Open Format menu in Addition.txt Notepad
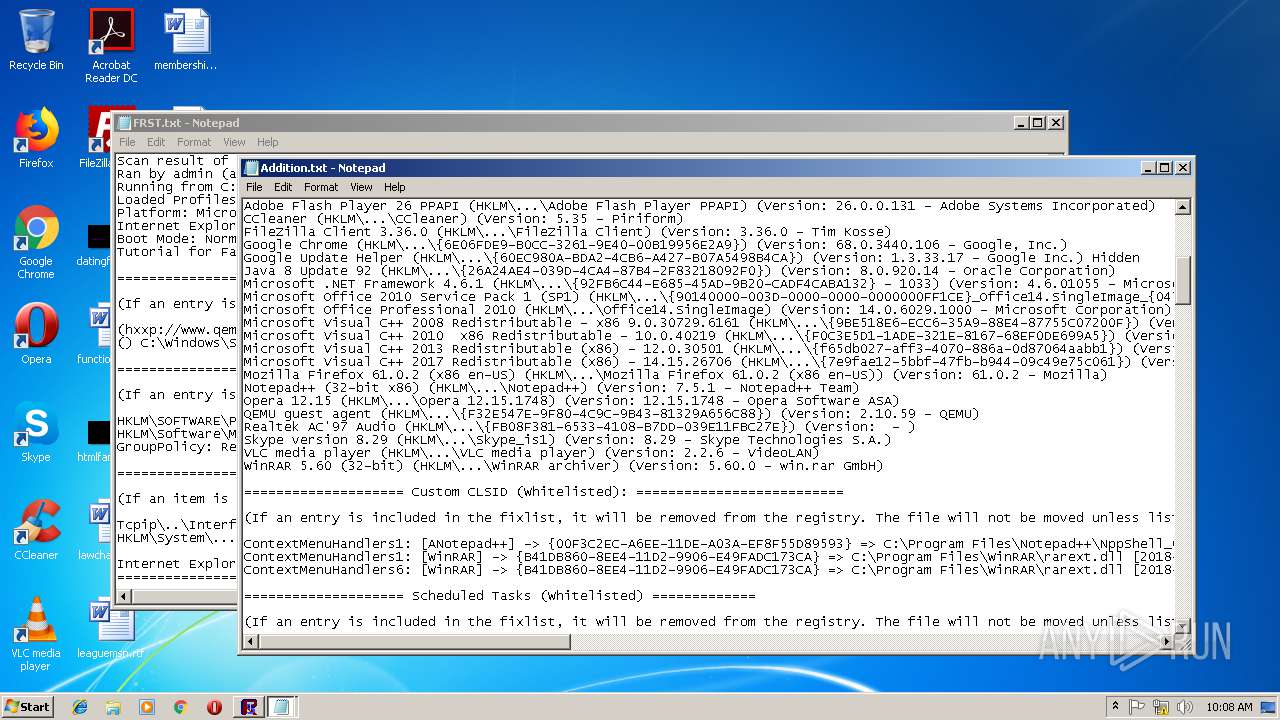This screenshot has height=720, width=1280. click(321, 187)
